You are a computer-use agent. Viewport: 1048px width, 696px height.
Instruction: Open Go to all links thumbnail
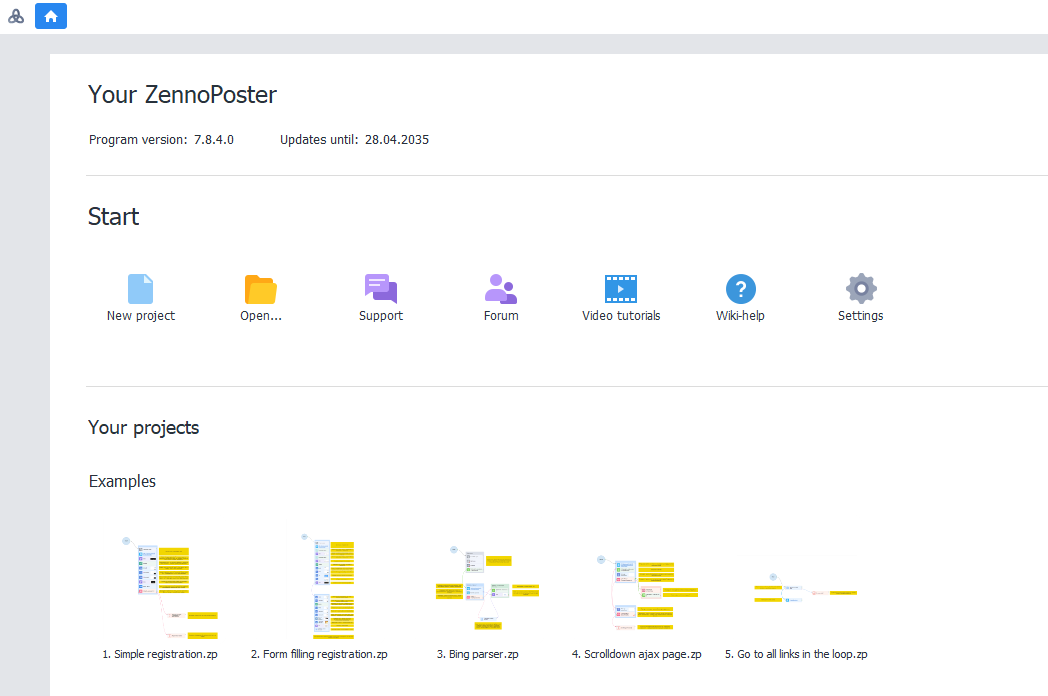click(x=805, y=588)
